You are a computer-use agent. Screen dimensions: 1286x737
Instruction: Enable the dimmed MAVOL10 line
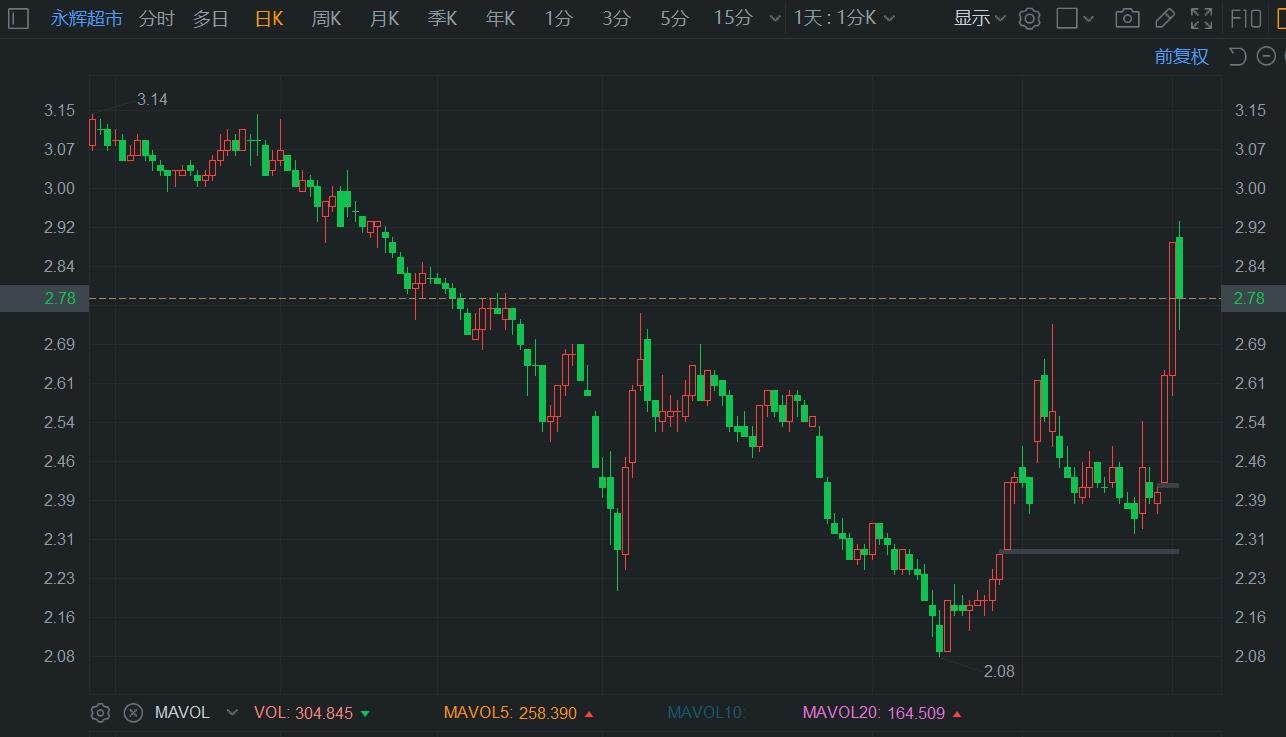point(706,713)
